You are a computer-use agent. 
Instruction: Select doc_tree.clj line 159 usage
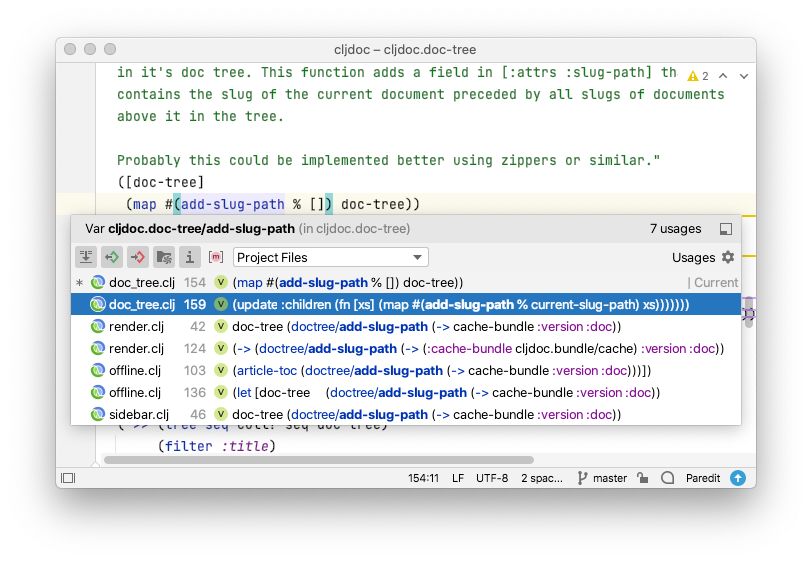[x=405, y=305]
